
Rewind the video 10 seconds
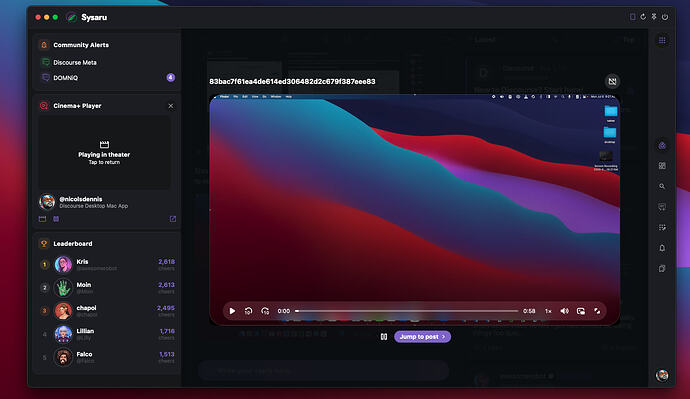tap(249, 311)
